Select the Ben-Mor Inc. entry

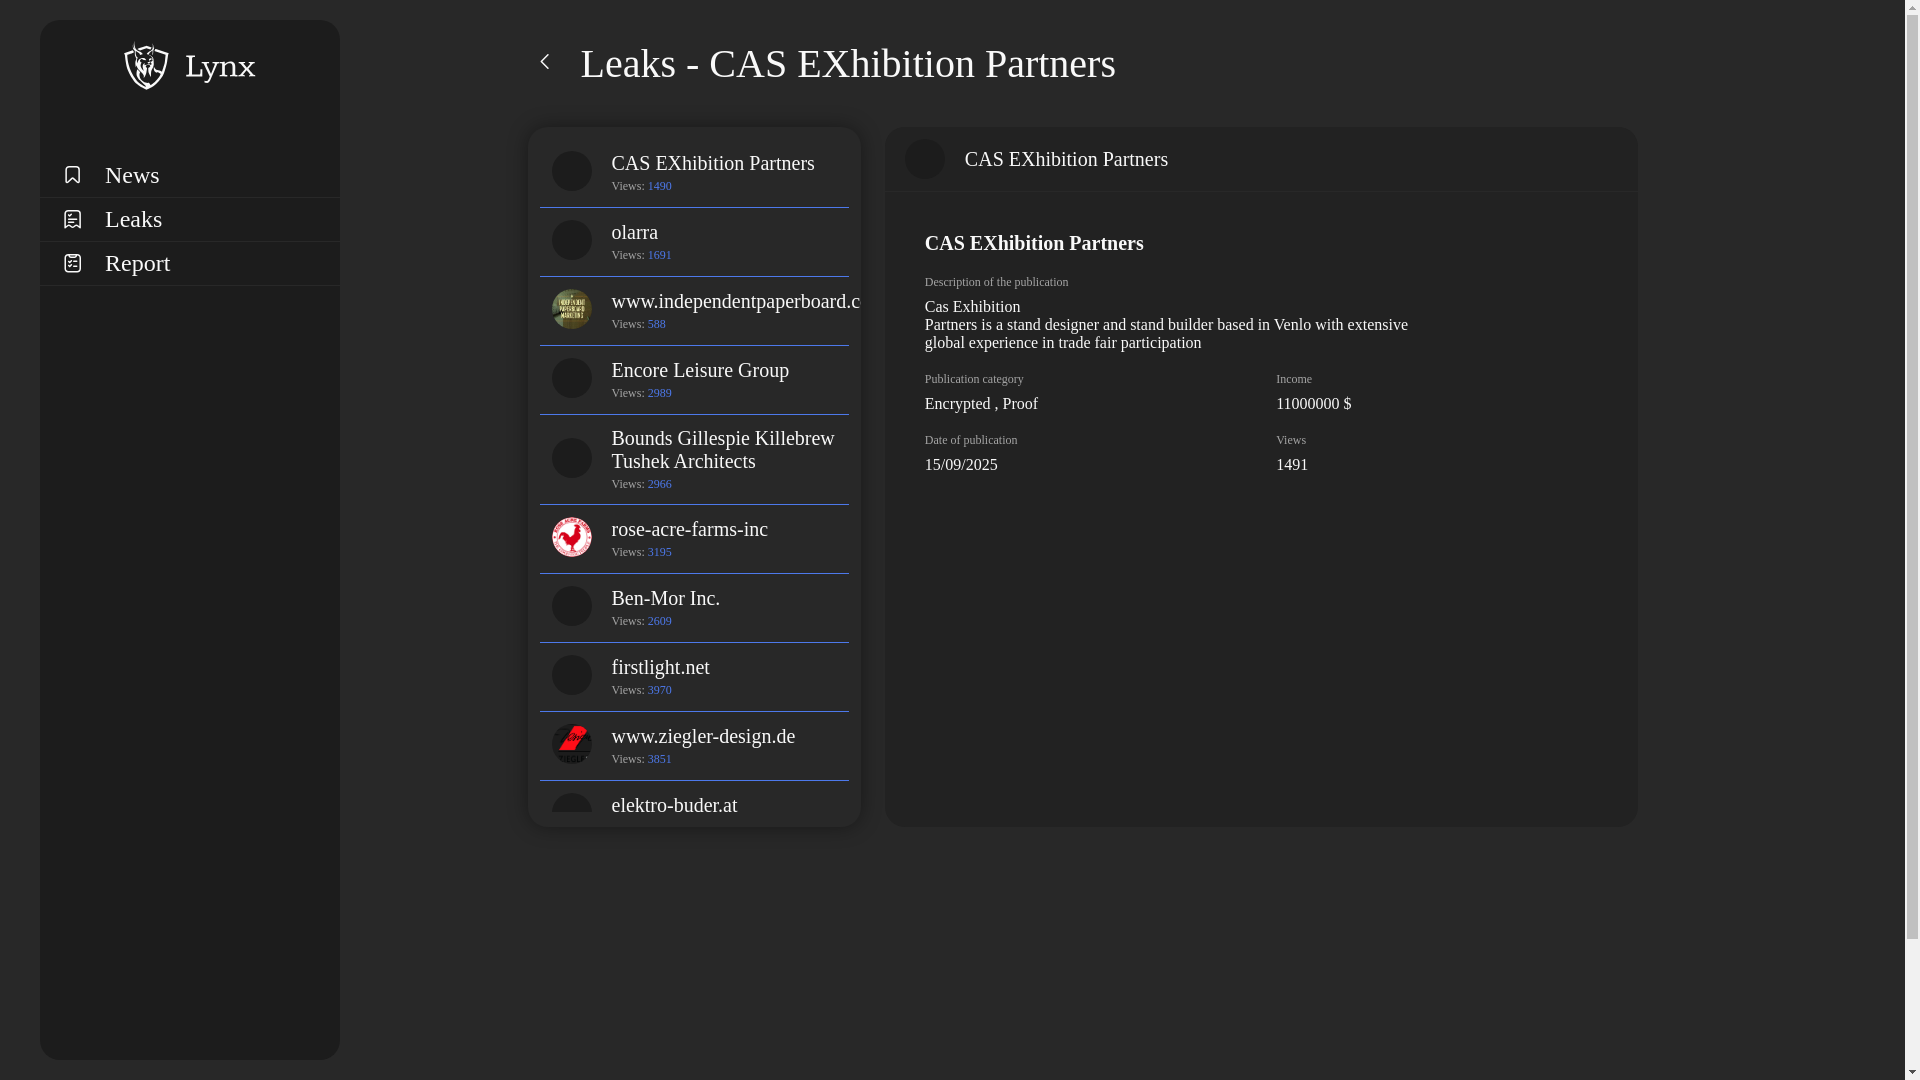click(x=666, y=598)
